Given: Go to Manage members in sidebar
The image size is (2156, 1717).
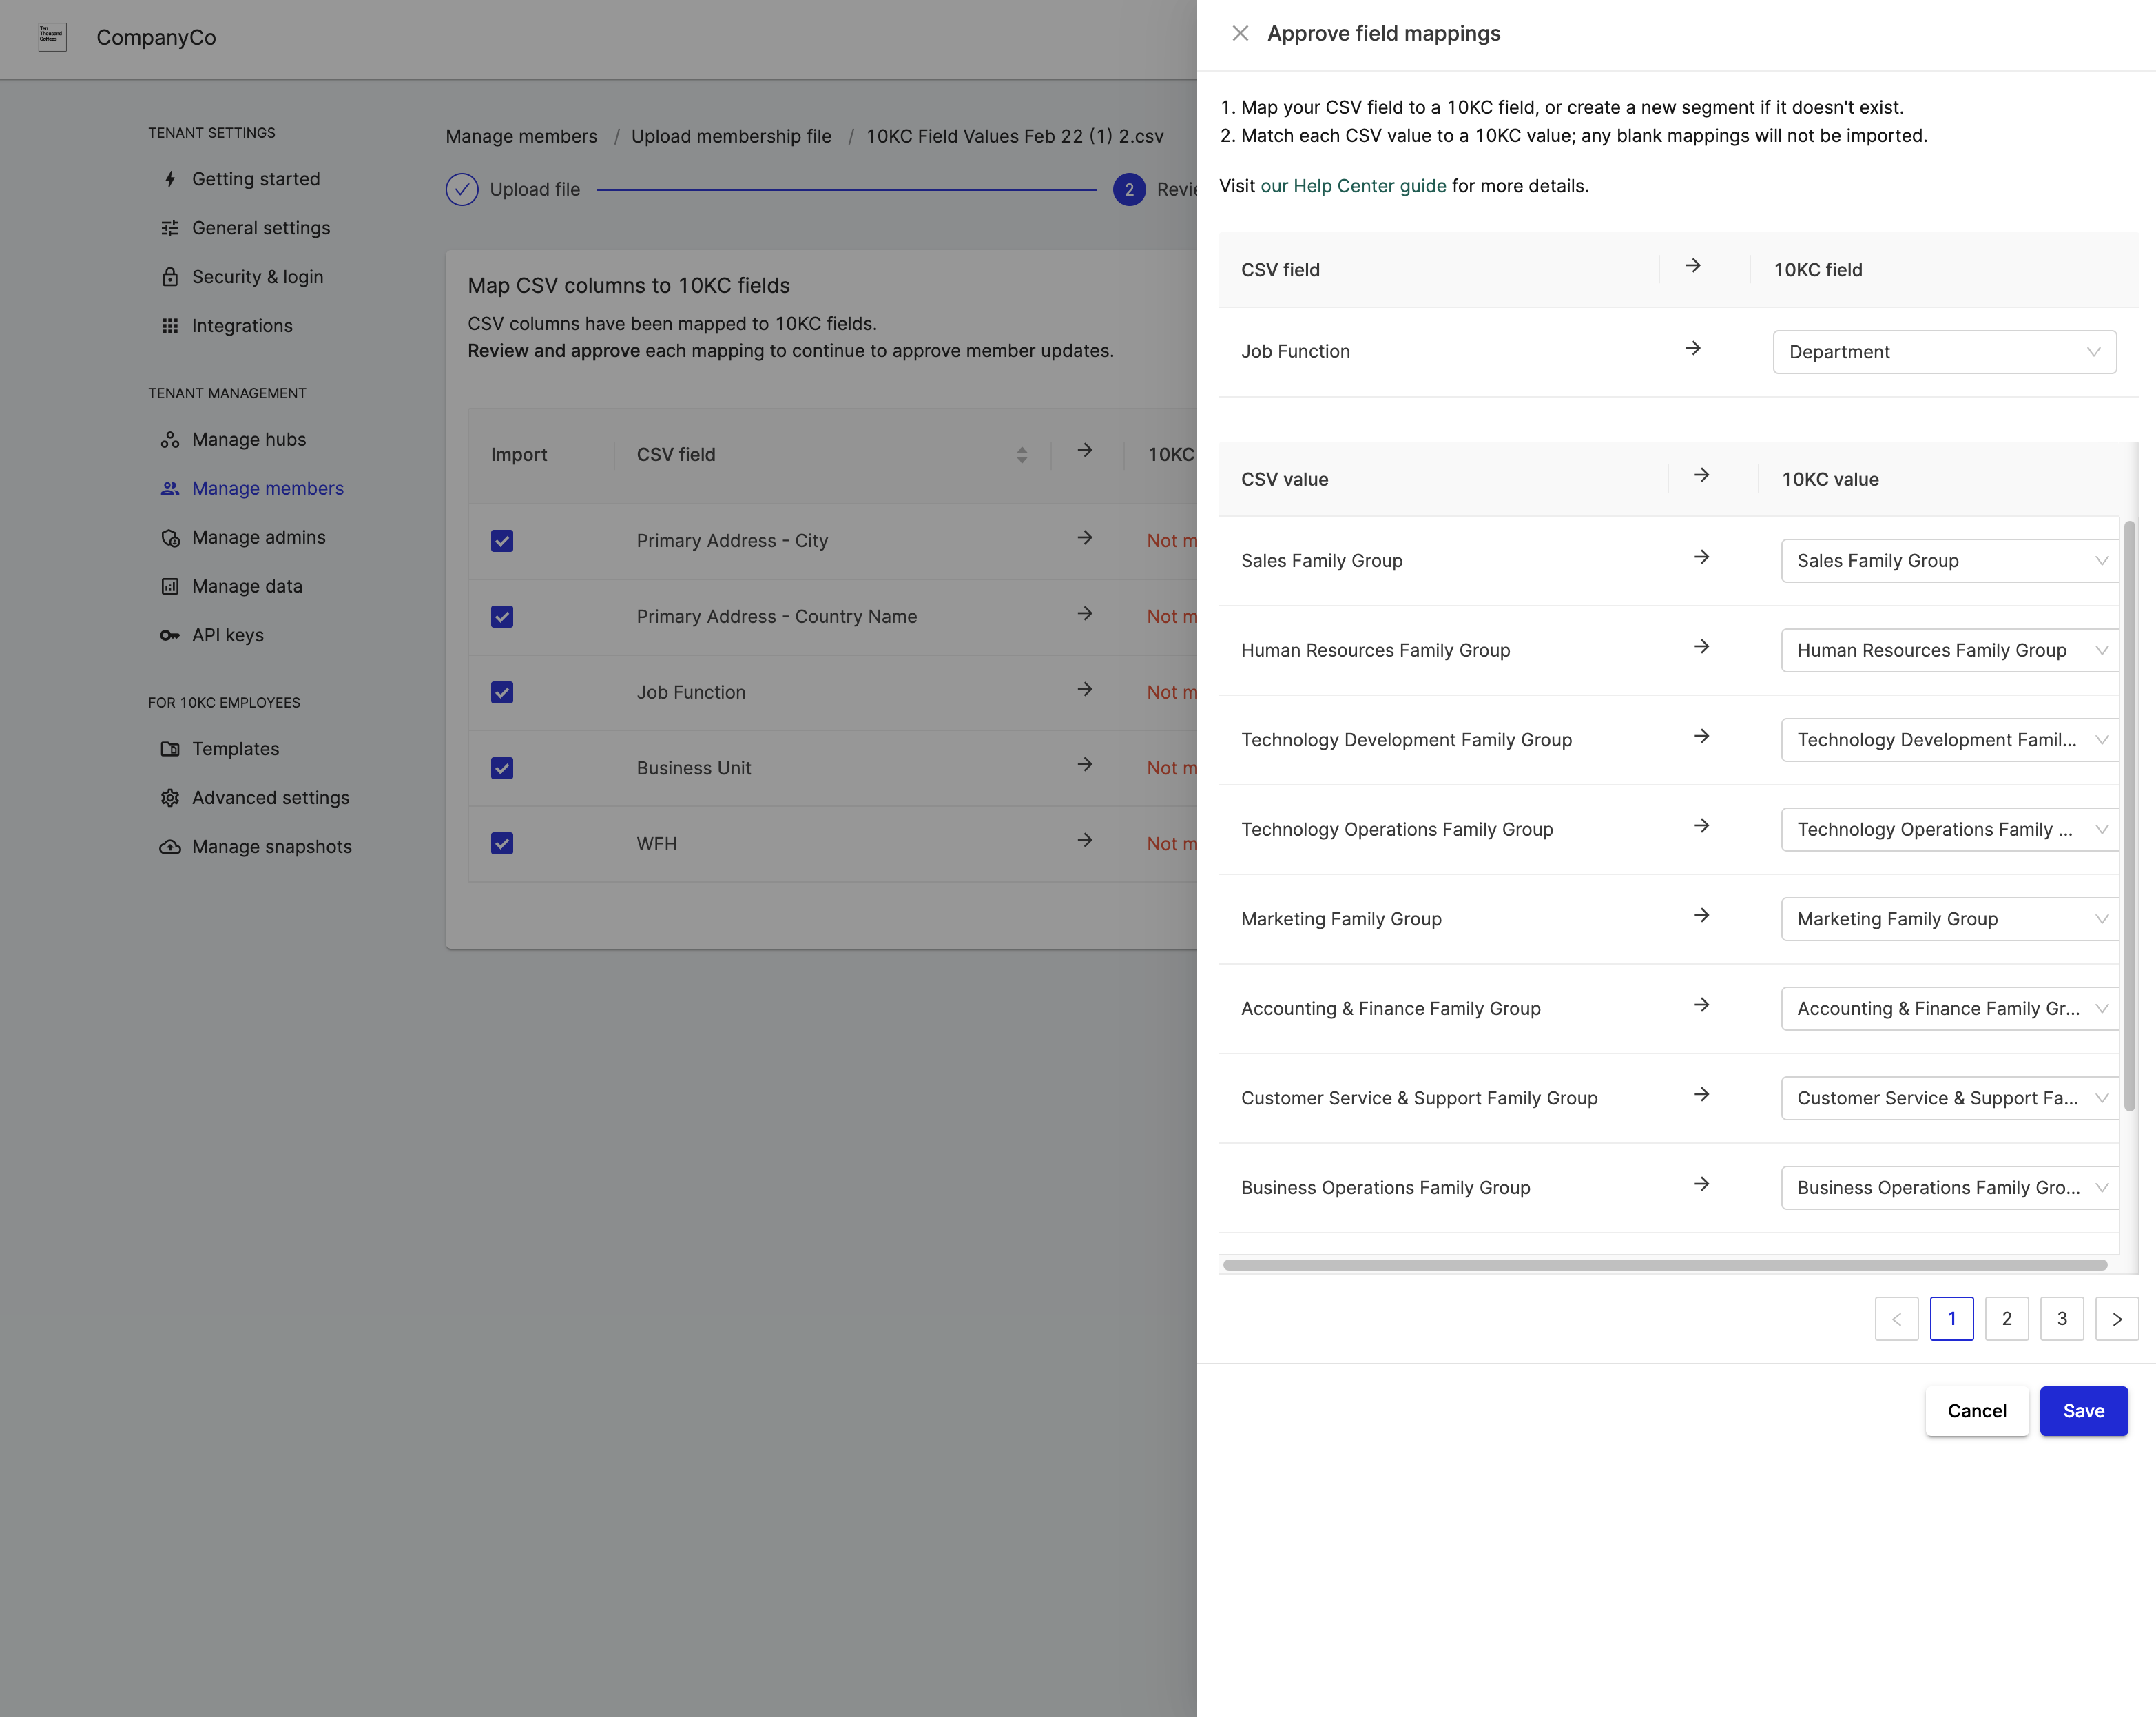Looking at the screenshot, I should [267, 489].
